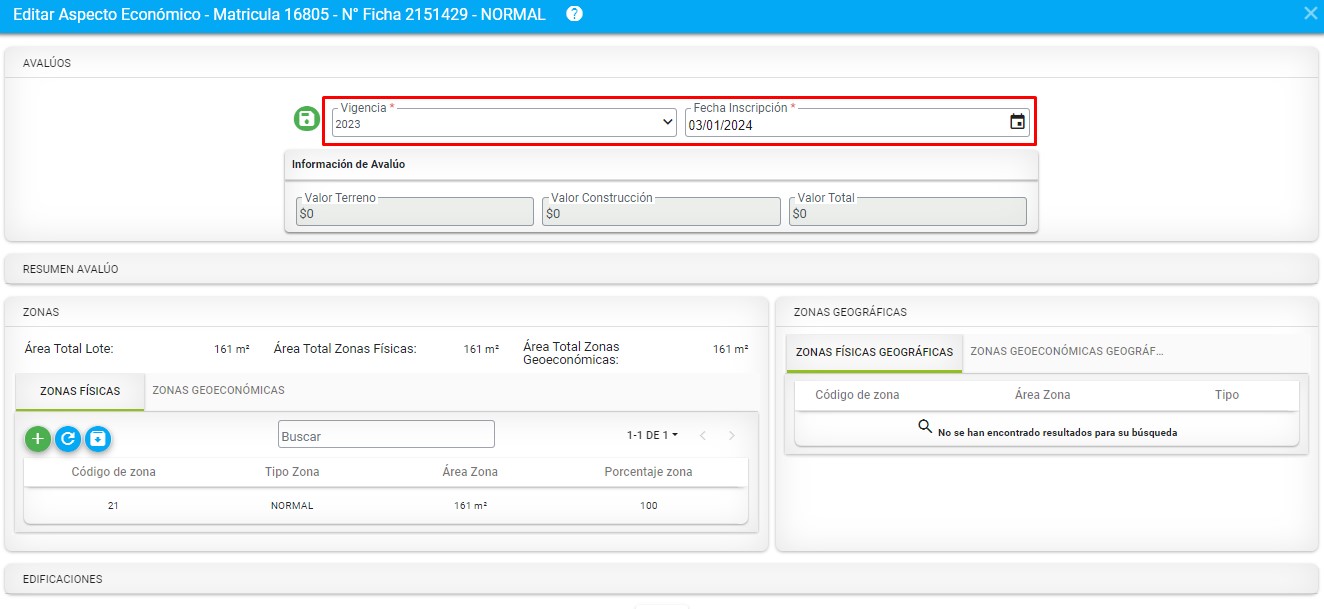Click the 161 m² cell in zone row 21
The image size is (1324, 609).
click(470, 506)
